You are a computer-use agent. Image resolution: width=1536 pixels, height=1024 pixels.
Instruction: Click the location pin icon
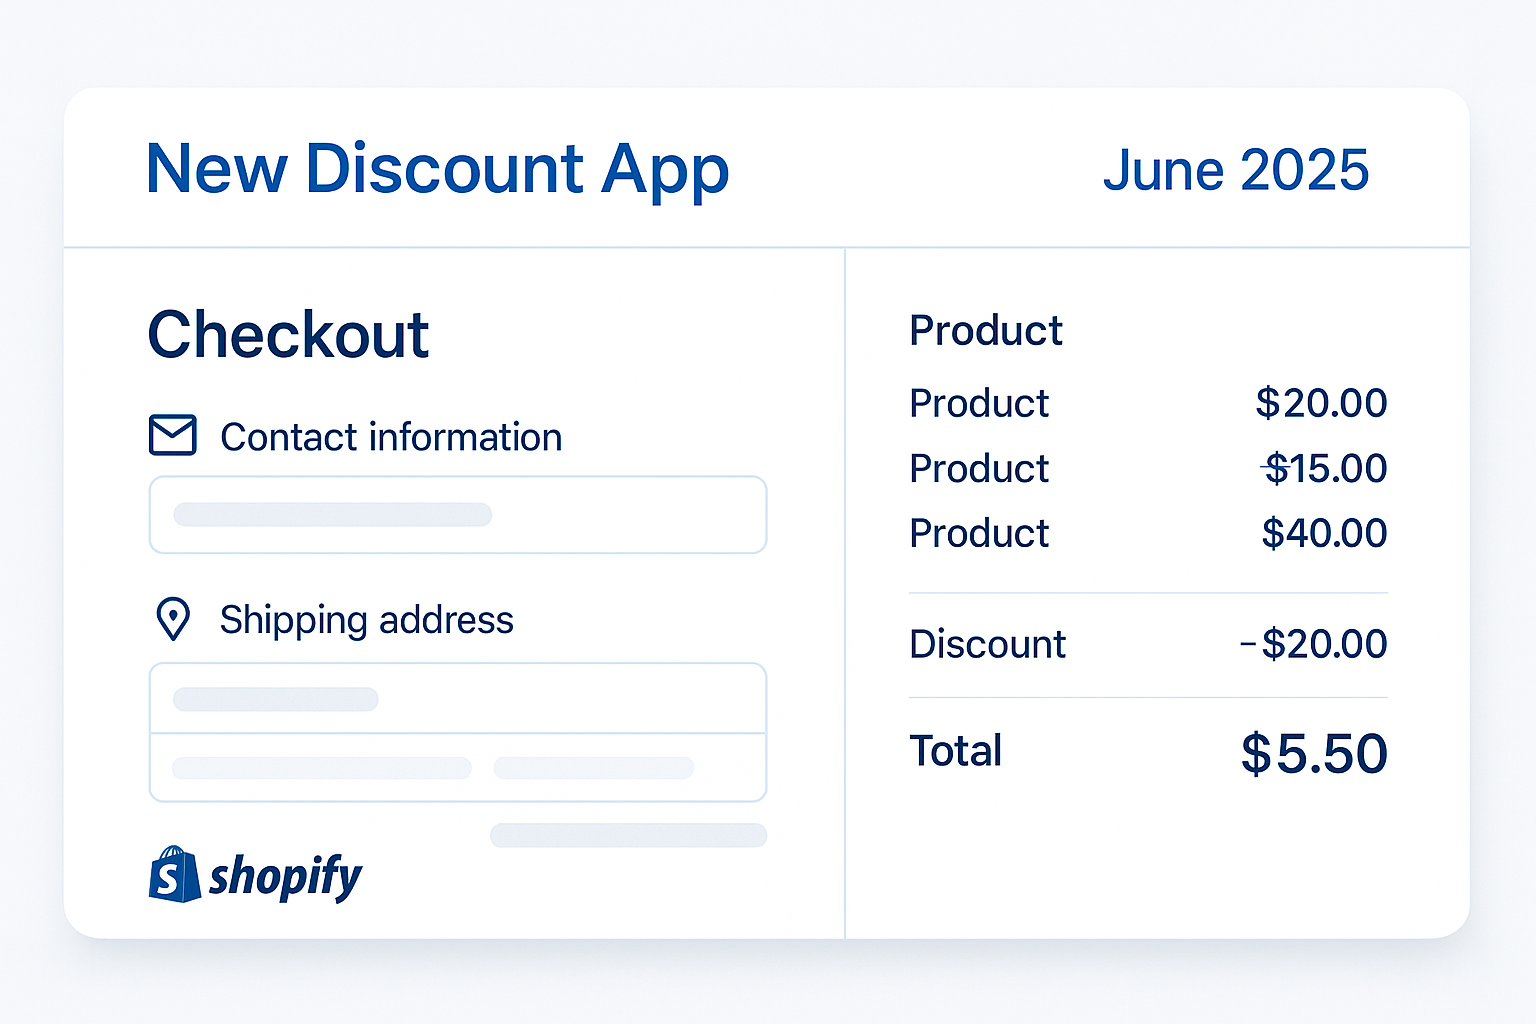(x=174, y=619)
